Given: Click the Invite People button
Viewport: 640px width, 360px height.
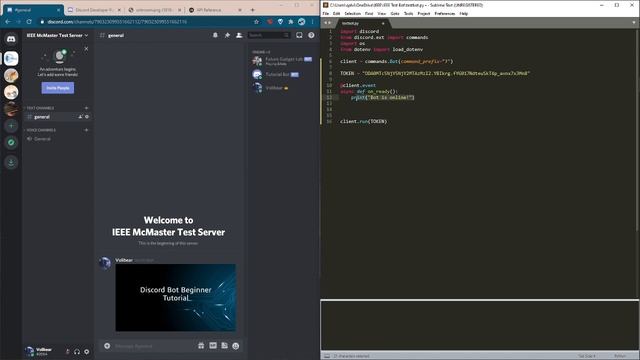Looking at the screenshot, I should point(58,88).
